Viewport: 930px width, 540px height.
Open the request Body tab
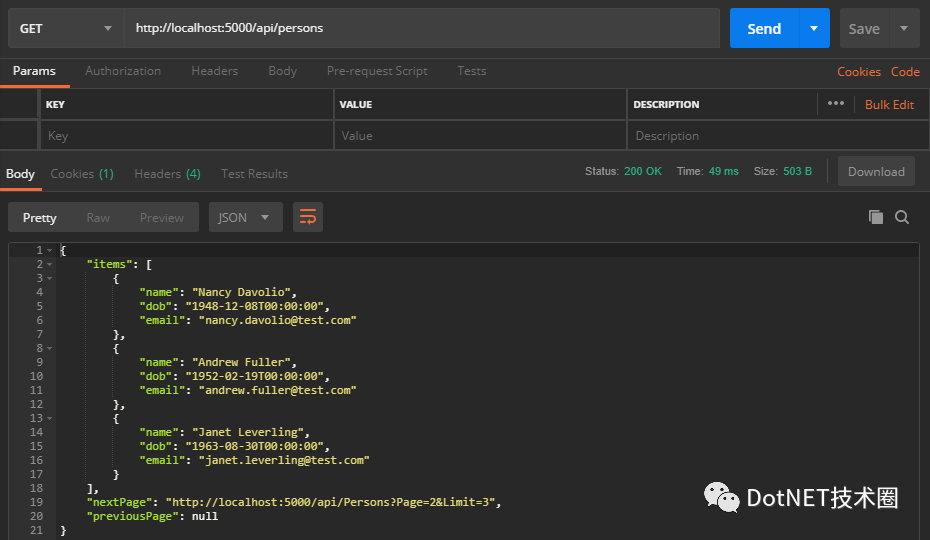tap(282, 71)
